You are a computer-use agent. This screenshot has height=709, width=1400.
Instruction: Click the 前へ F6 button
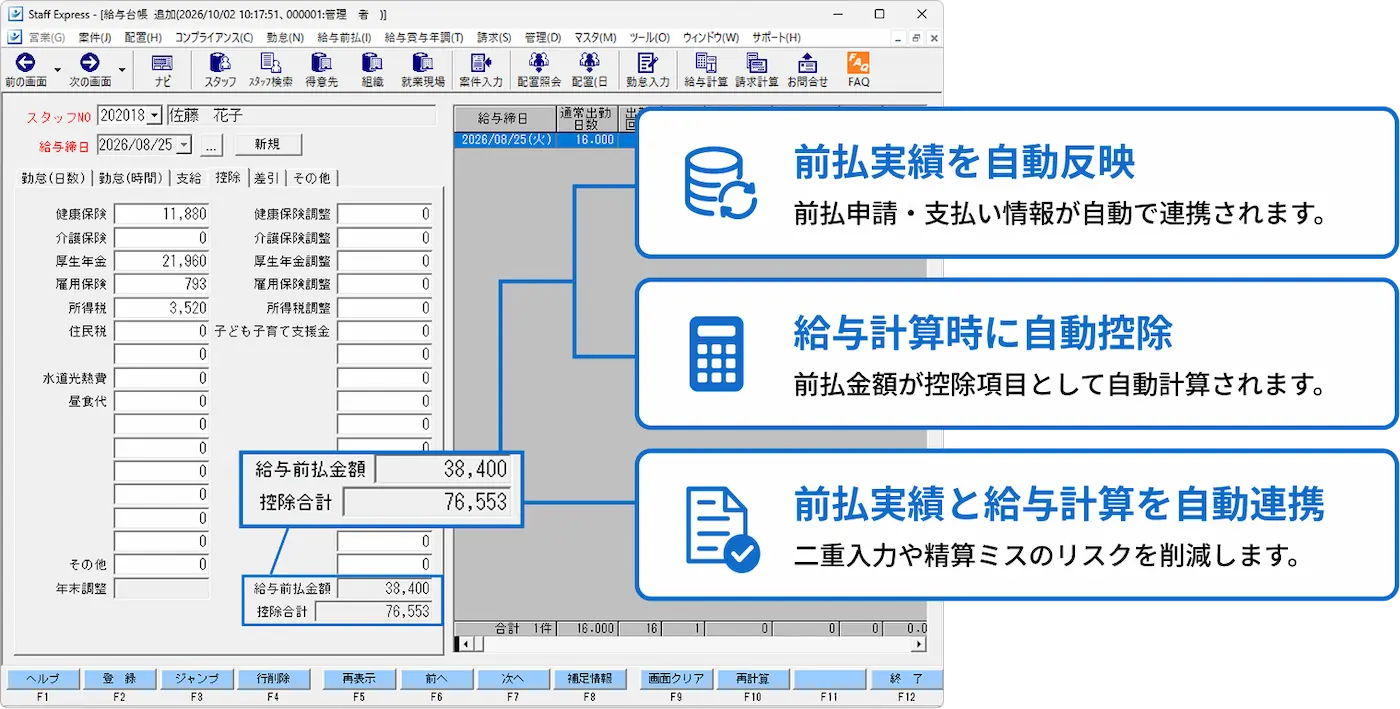click(436, 678)
